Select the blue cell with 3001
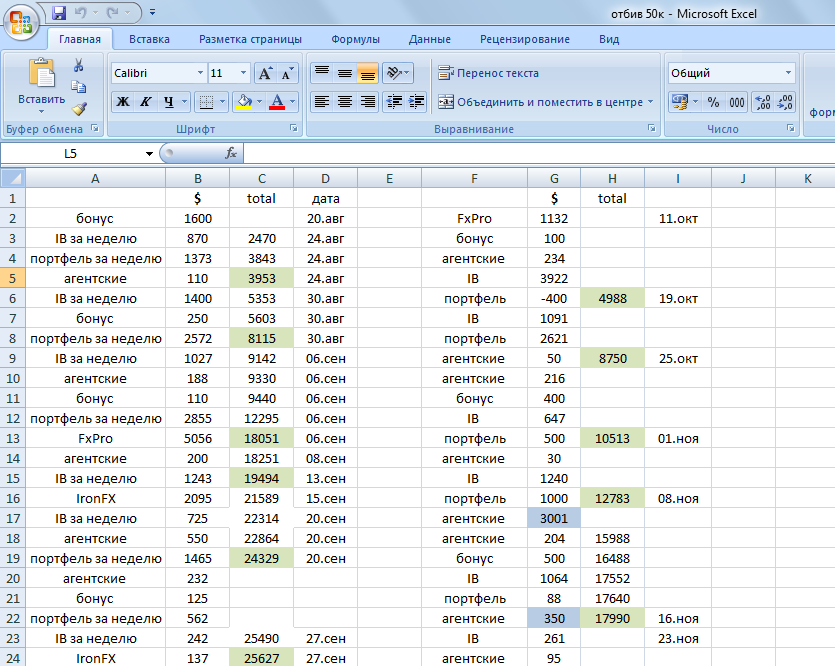This screenshot has height=666, width=835. [554, 519]
